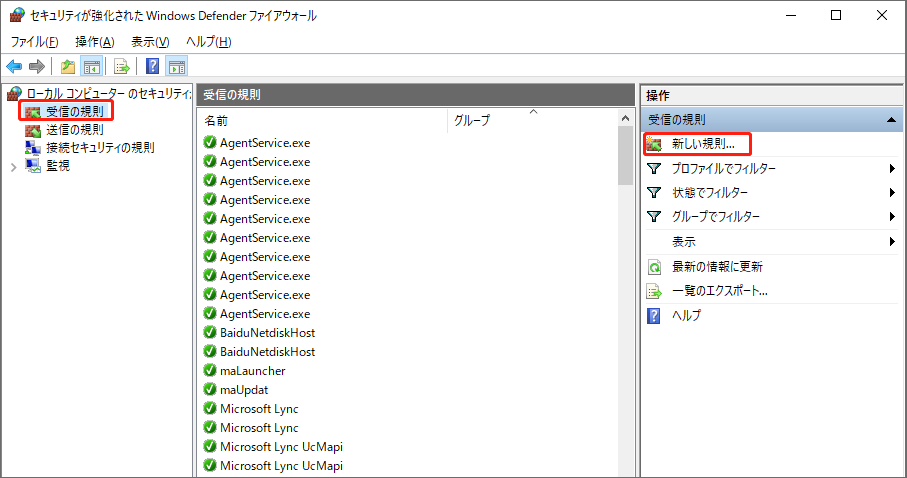Expand the 監視 tree node arrow
This screenshot has width=907, height=478.
[13, 166]
